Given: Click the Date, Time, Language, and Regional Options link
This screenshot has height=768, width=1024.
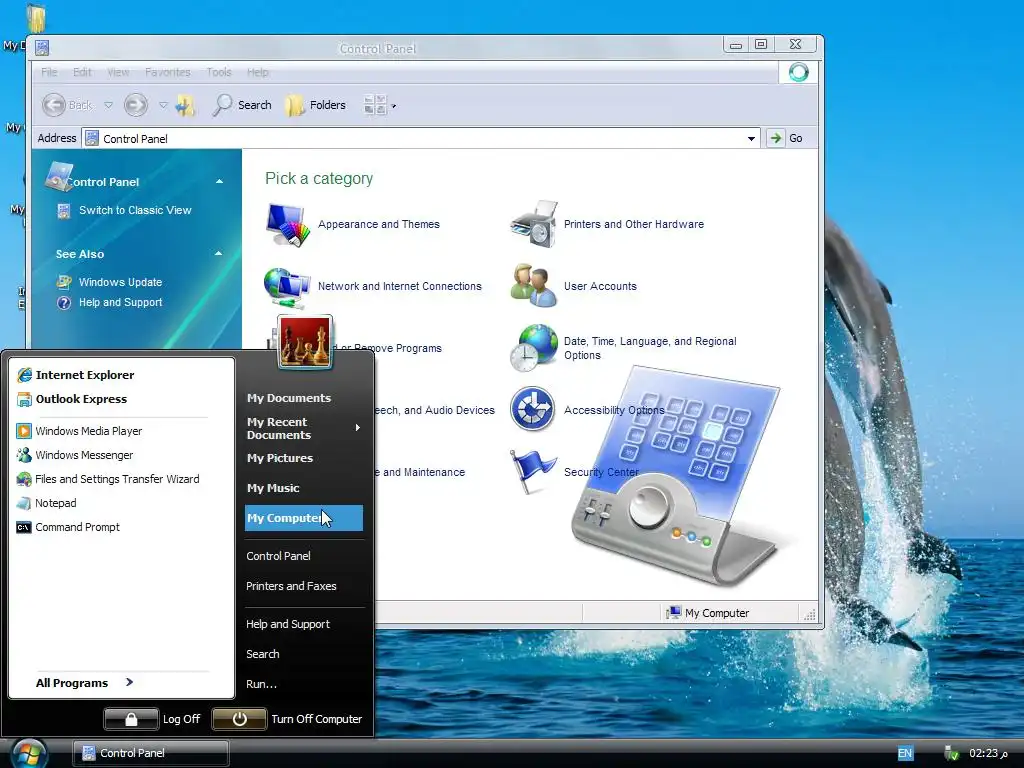Looking at the screenshot, I should tap(650, 348).
